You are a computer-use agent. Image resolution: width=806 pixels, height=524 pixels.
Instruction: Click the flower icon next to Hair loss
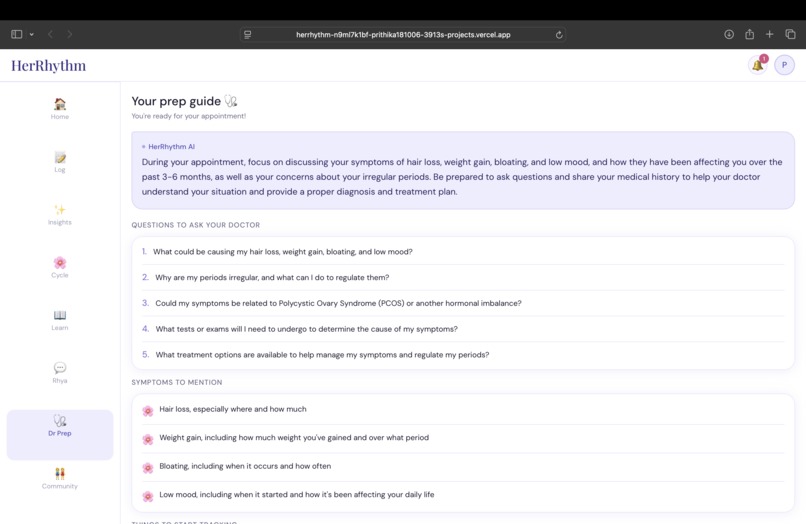click(x=148, y=411)
